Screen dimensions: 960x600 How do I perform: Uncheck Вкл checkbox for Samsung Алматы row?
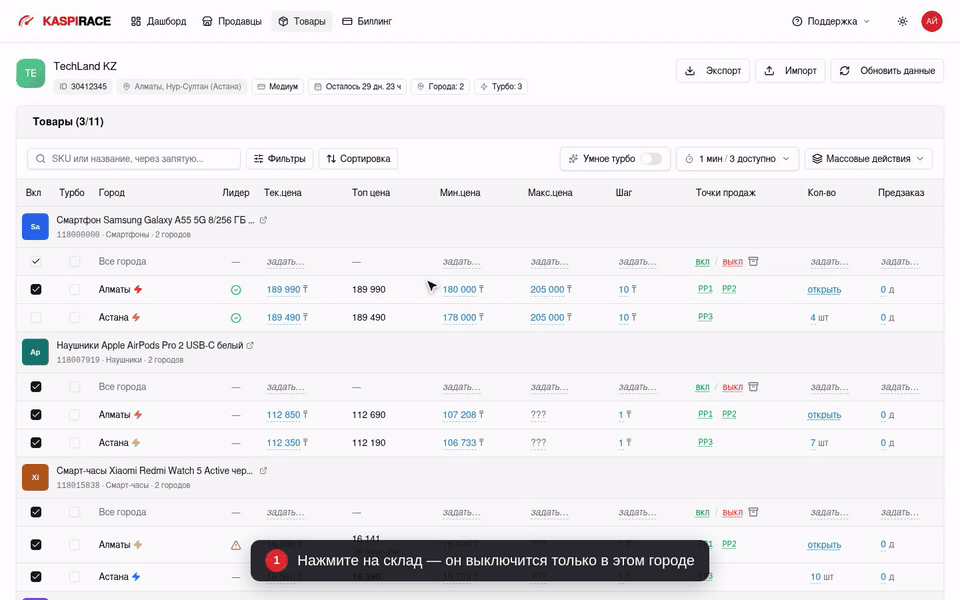tap(36, 290)
